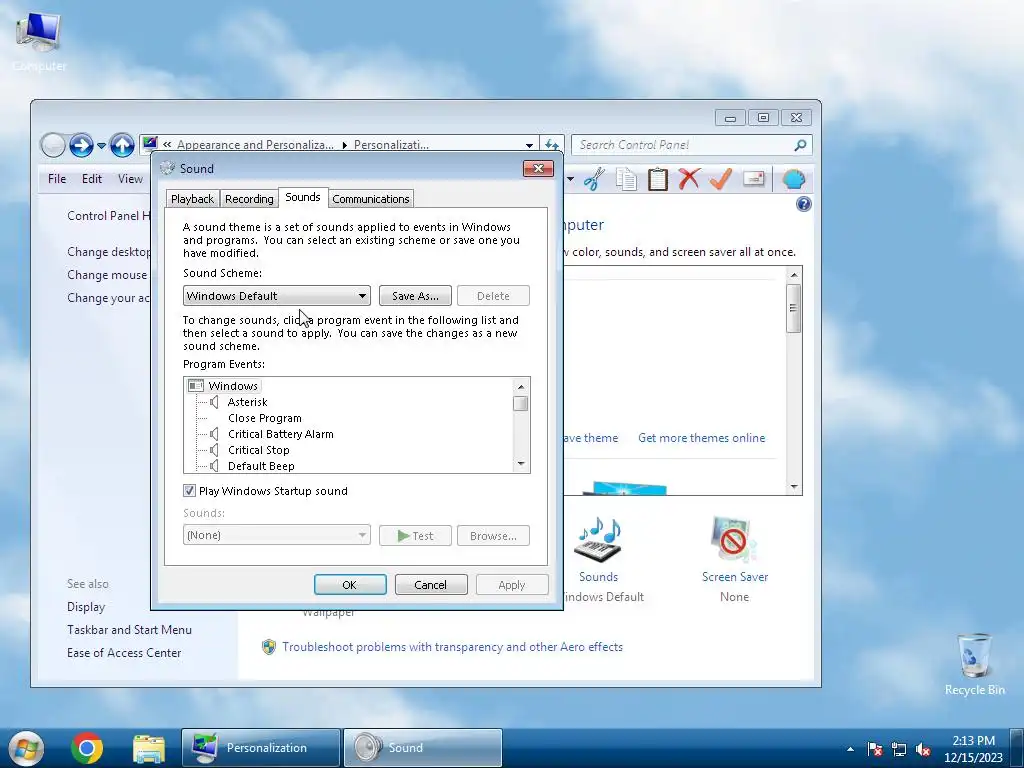Click Program Events scrollbar down arrow
The image size is (1024, 768).
pyautogui.click(x=520, y=464)
